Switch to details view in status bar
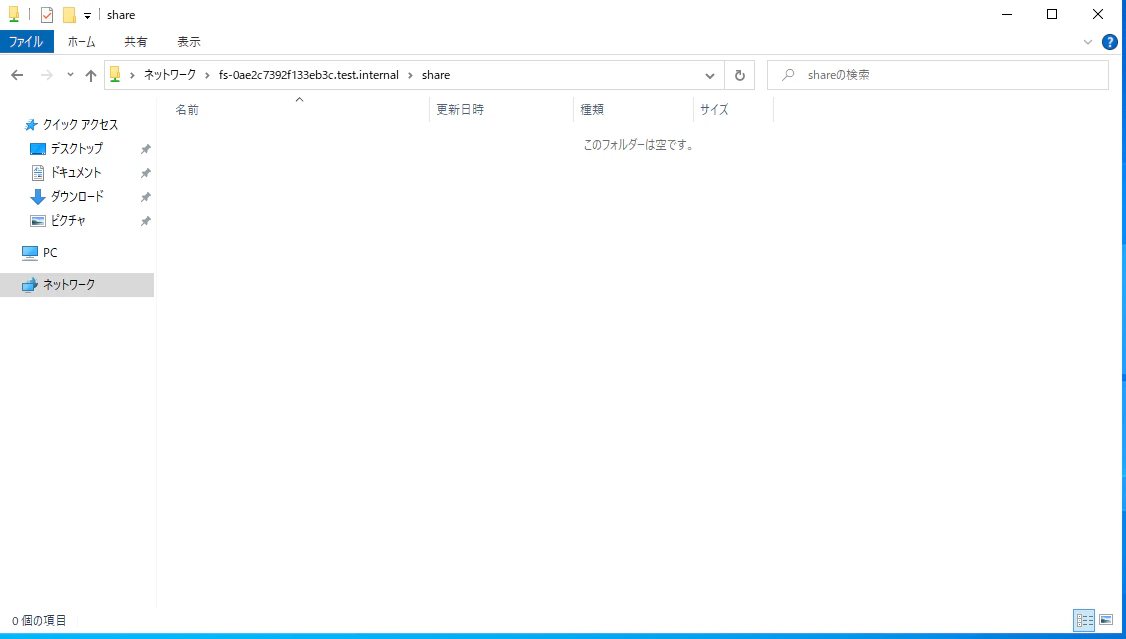 click(1084, 620)
